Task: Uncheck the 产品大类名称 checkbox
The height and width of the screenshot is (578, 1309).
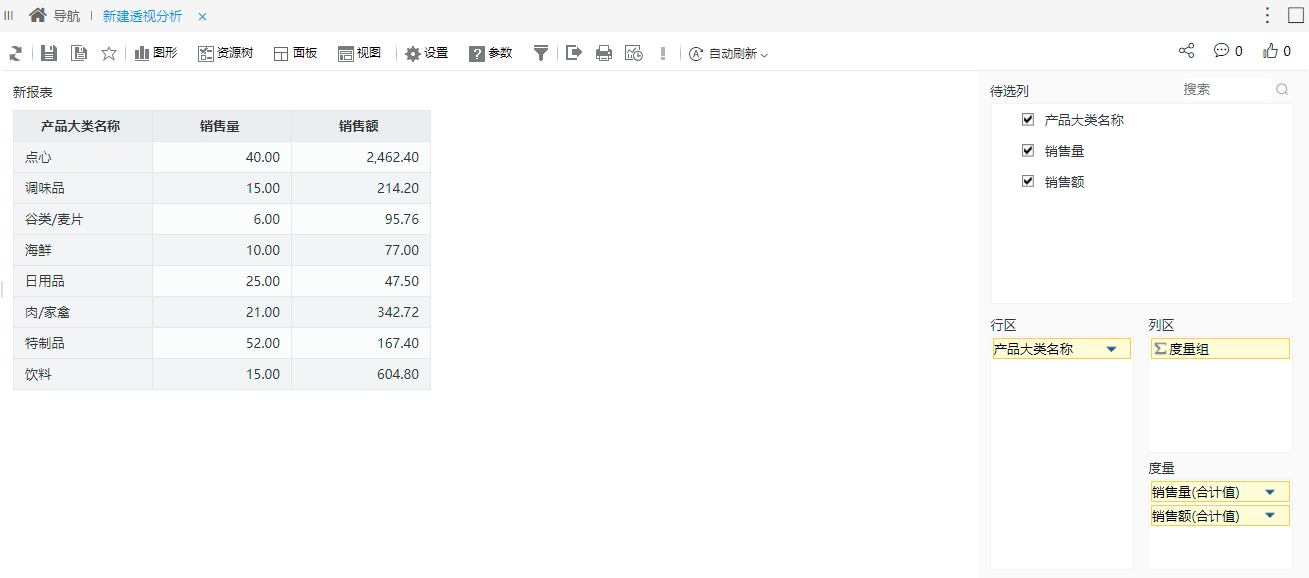Action: (1028, 119)
